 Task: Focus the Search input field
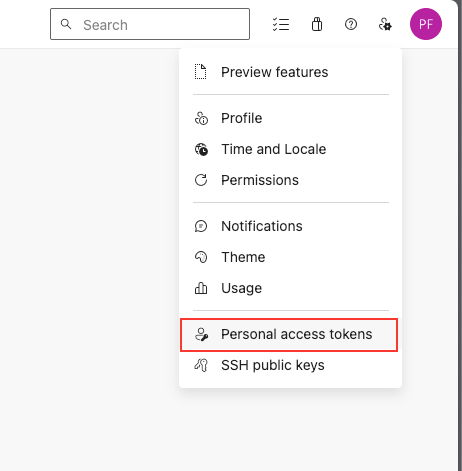[150, 24]
